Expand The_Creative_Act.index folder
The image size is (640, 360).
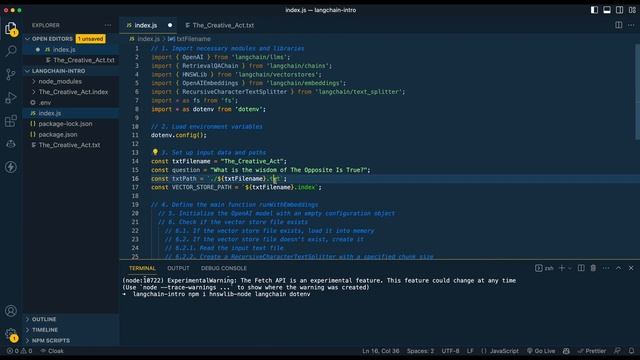coord(73,92)
